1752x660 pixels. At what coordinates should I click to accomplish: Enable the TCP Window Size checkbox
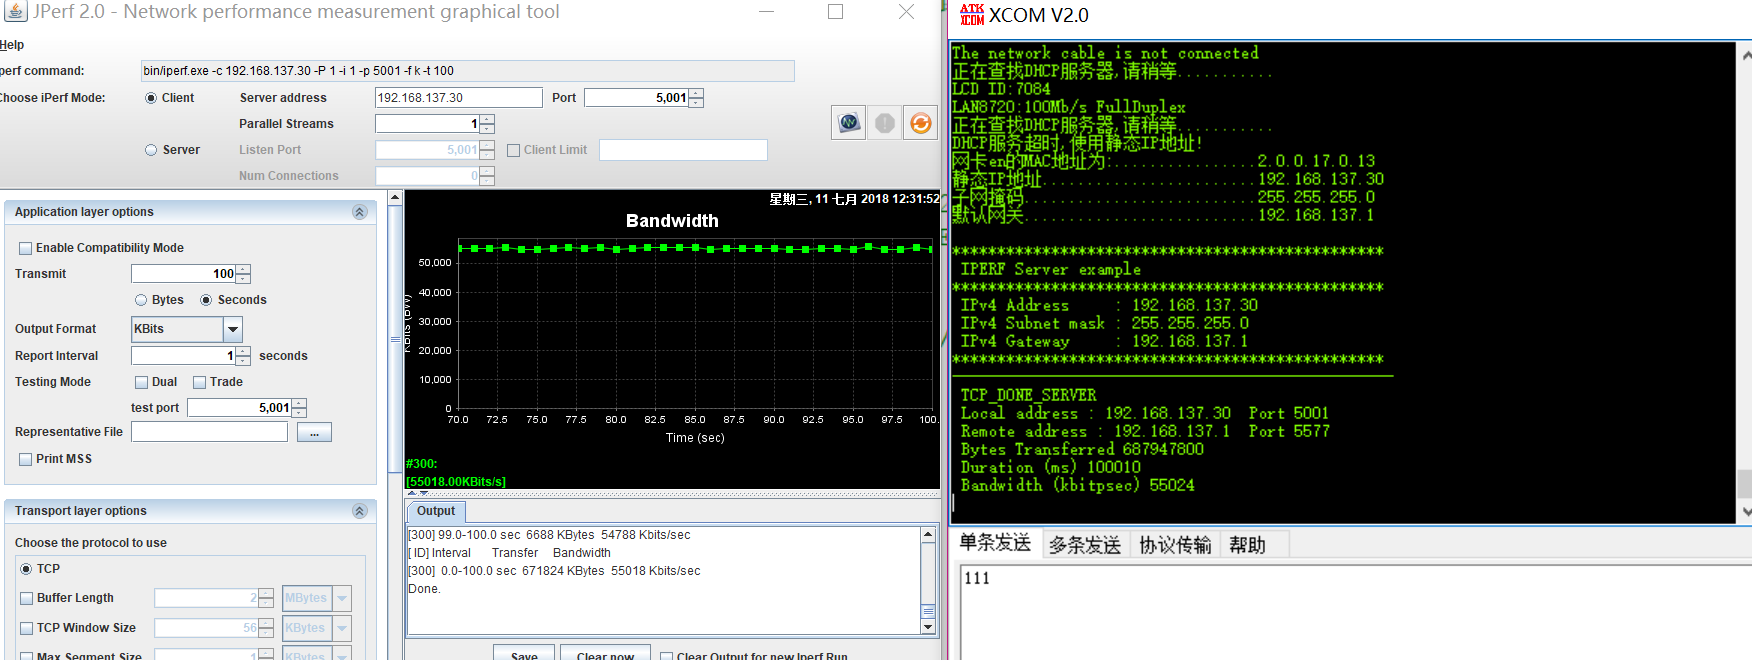27,628
